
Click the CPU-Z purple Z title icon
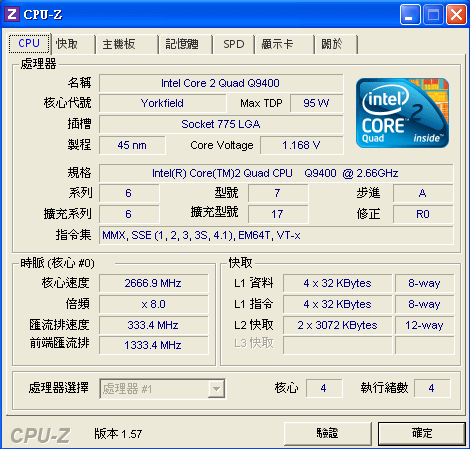[12, 14]
